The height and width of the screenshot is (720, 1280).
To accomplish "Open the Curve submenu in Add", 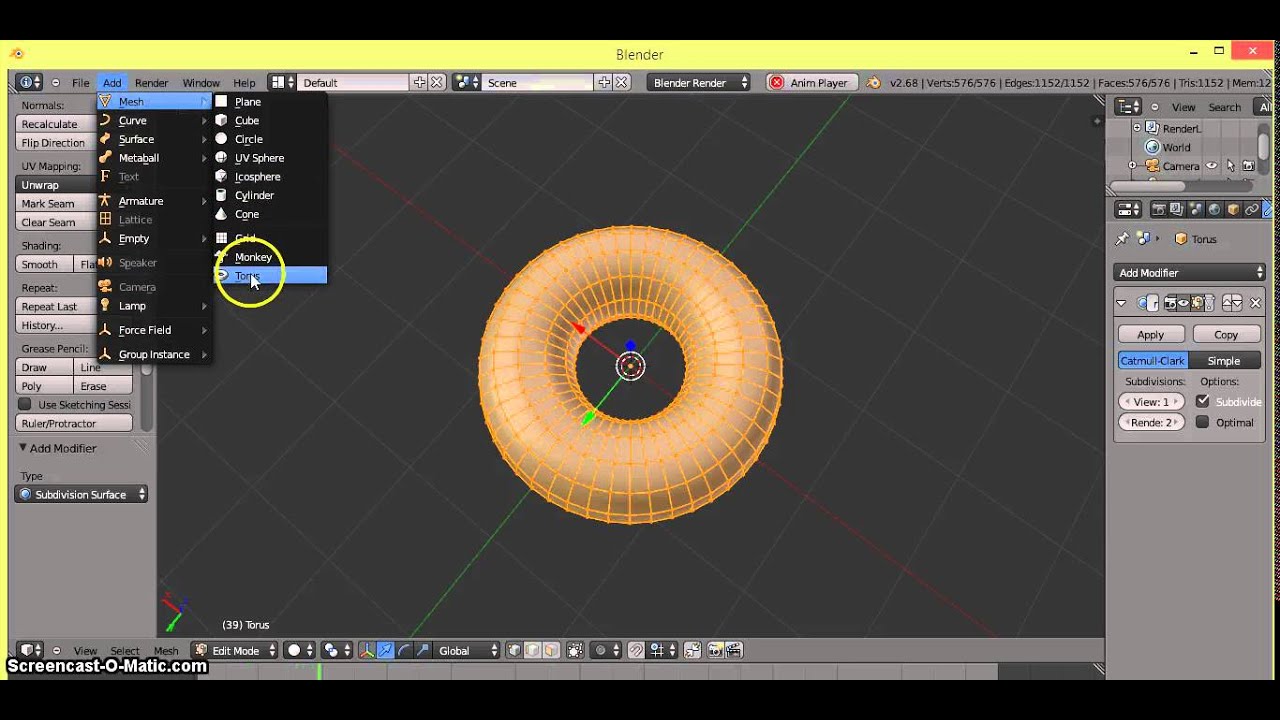I will 154,120.
